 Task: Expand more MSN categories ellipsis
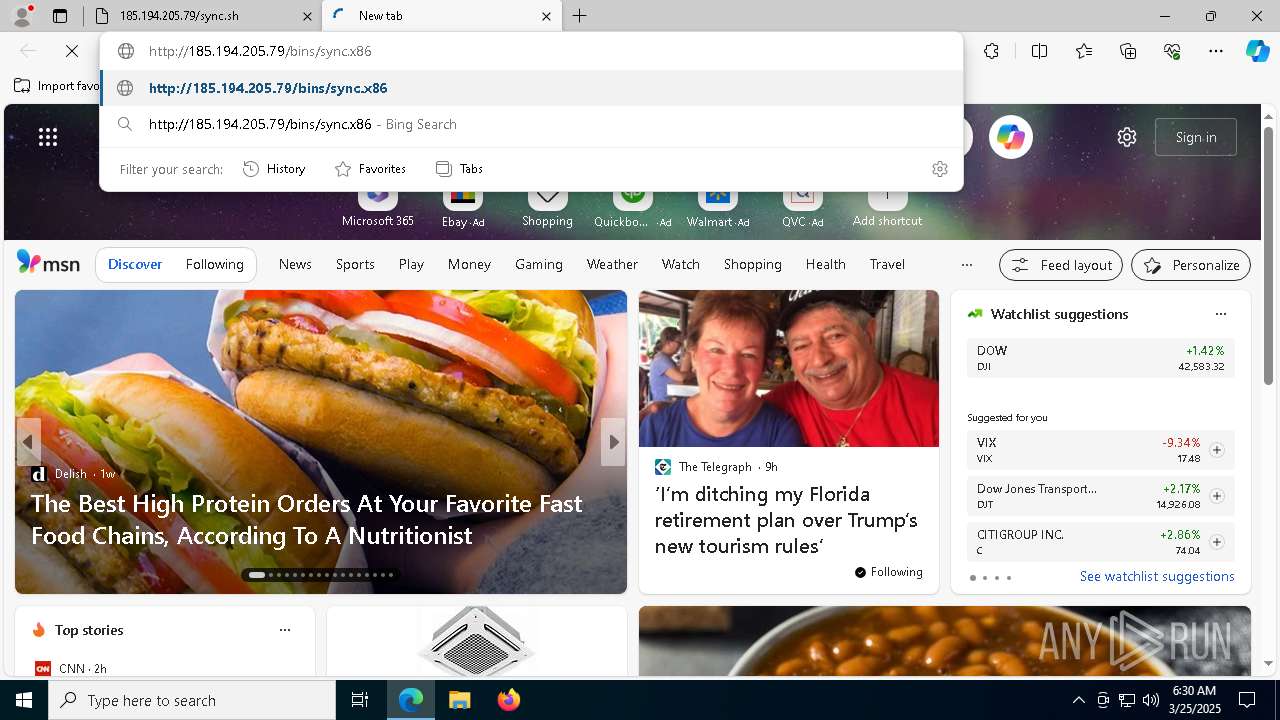tap(966, 265)
